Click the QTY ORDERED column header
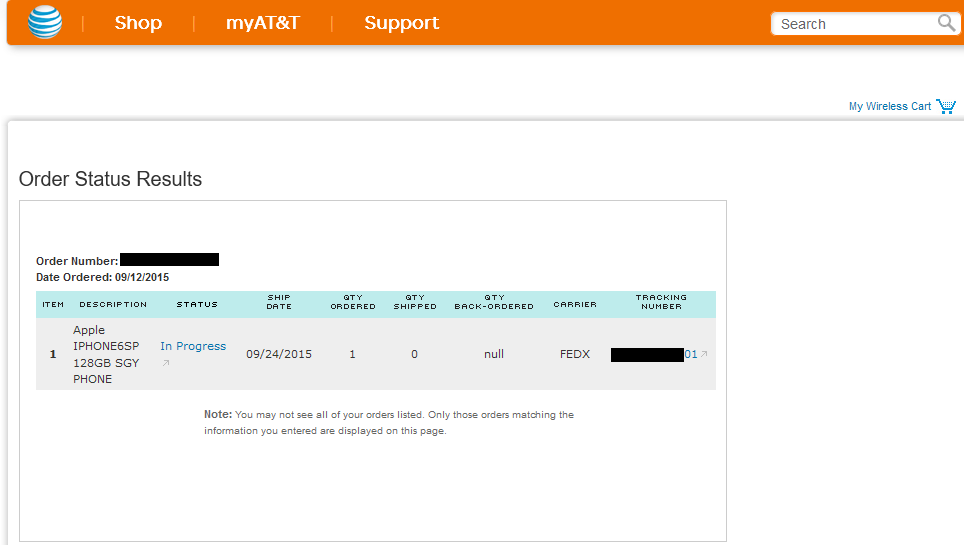This screenshot has height=545, width=964. click(353, 302)
